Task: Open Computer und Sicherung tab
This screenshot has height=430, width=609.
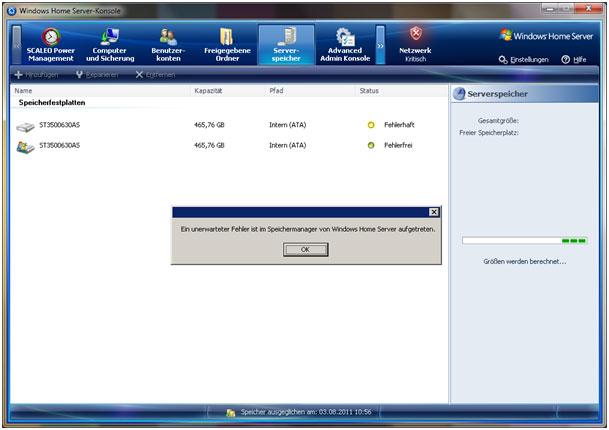Action: tap(110, 45)
